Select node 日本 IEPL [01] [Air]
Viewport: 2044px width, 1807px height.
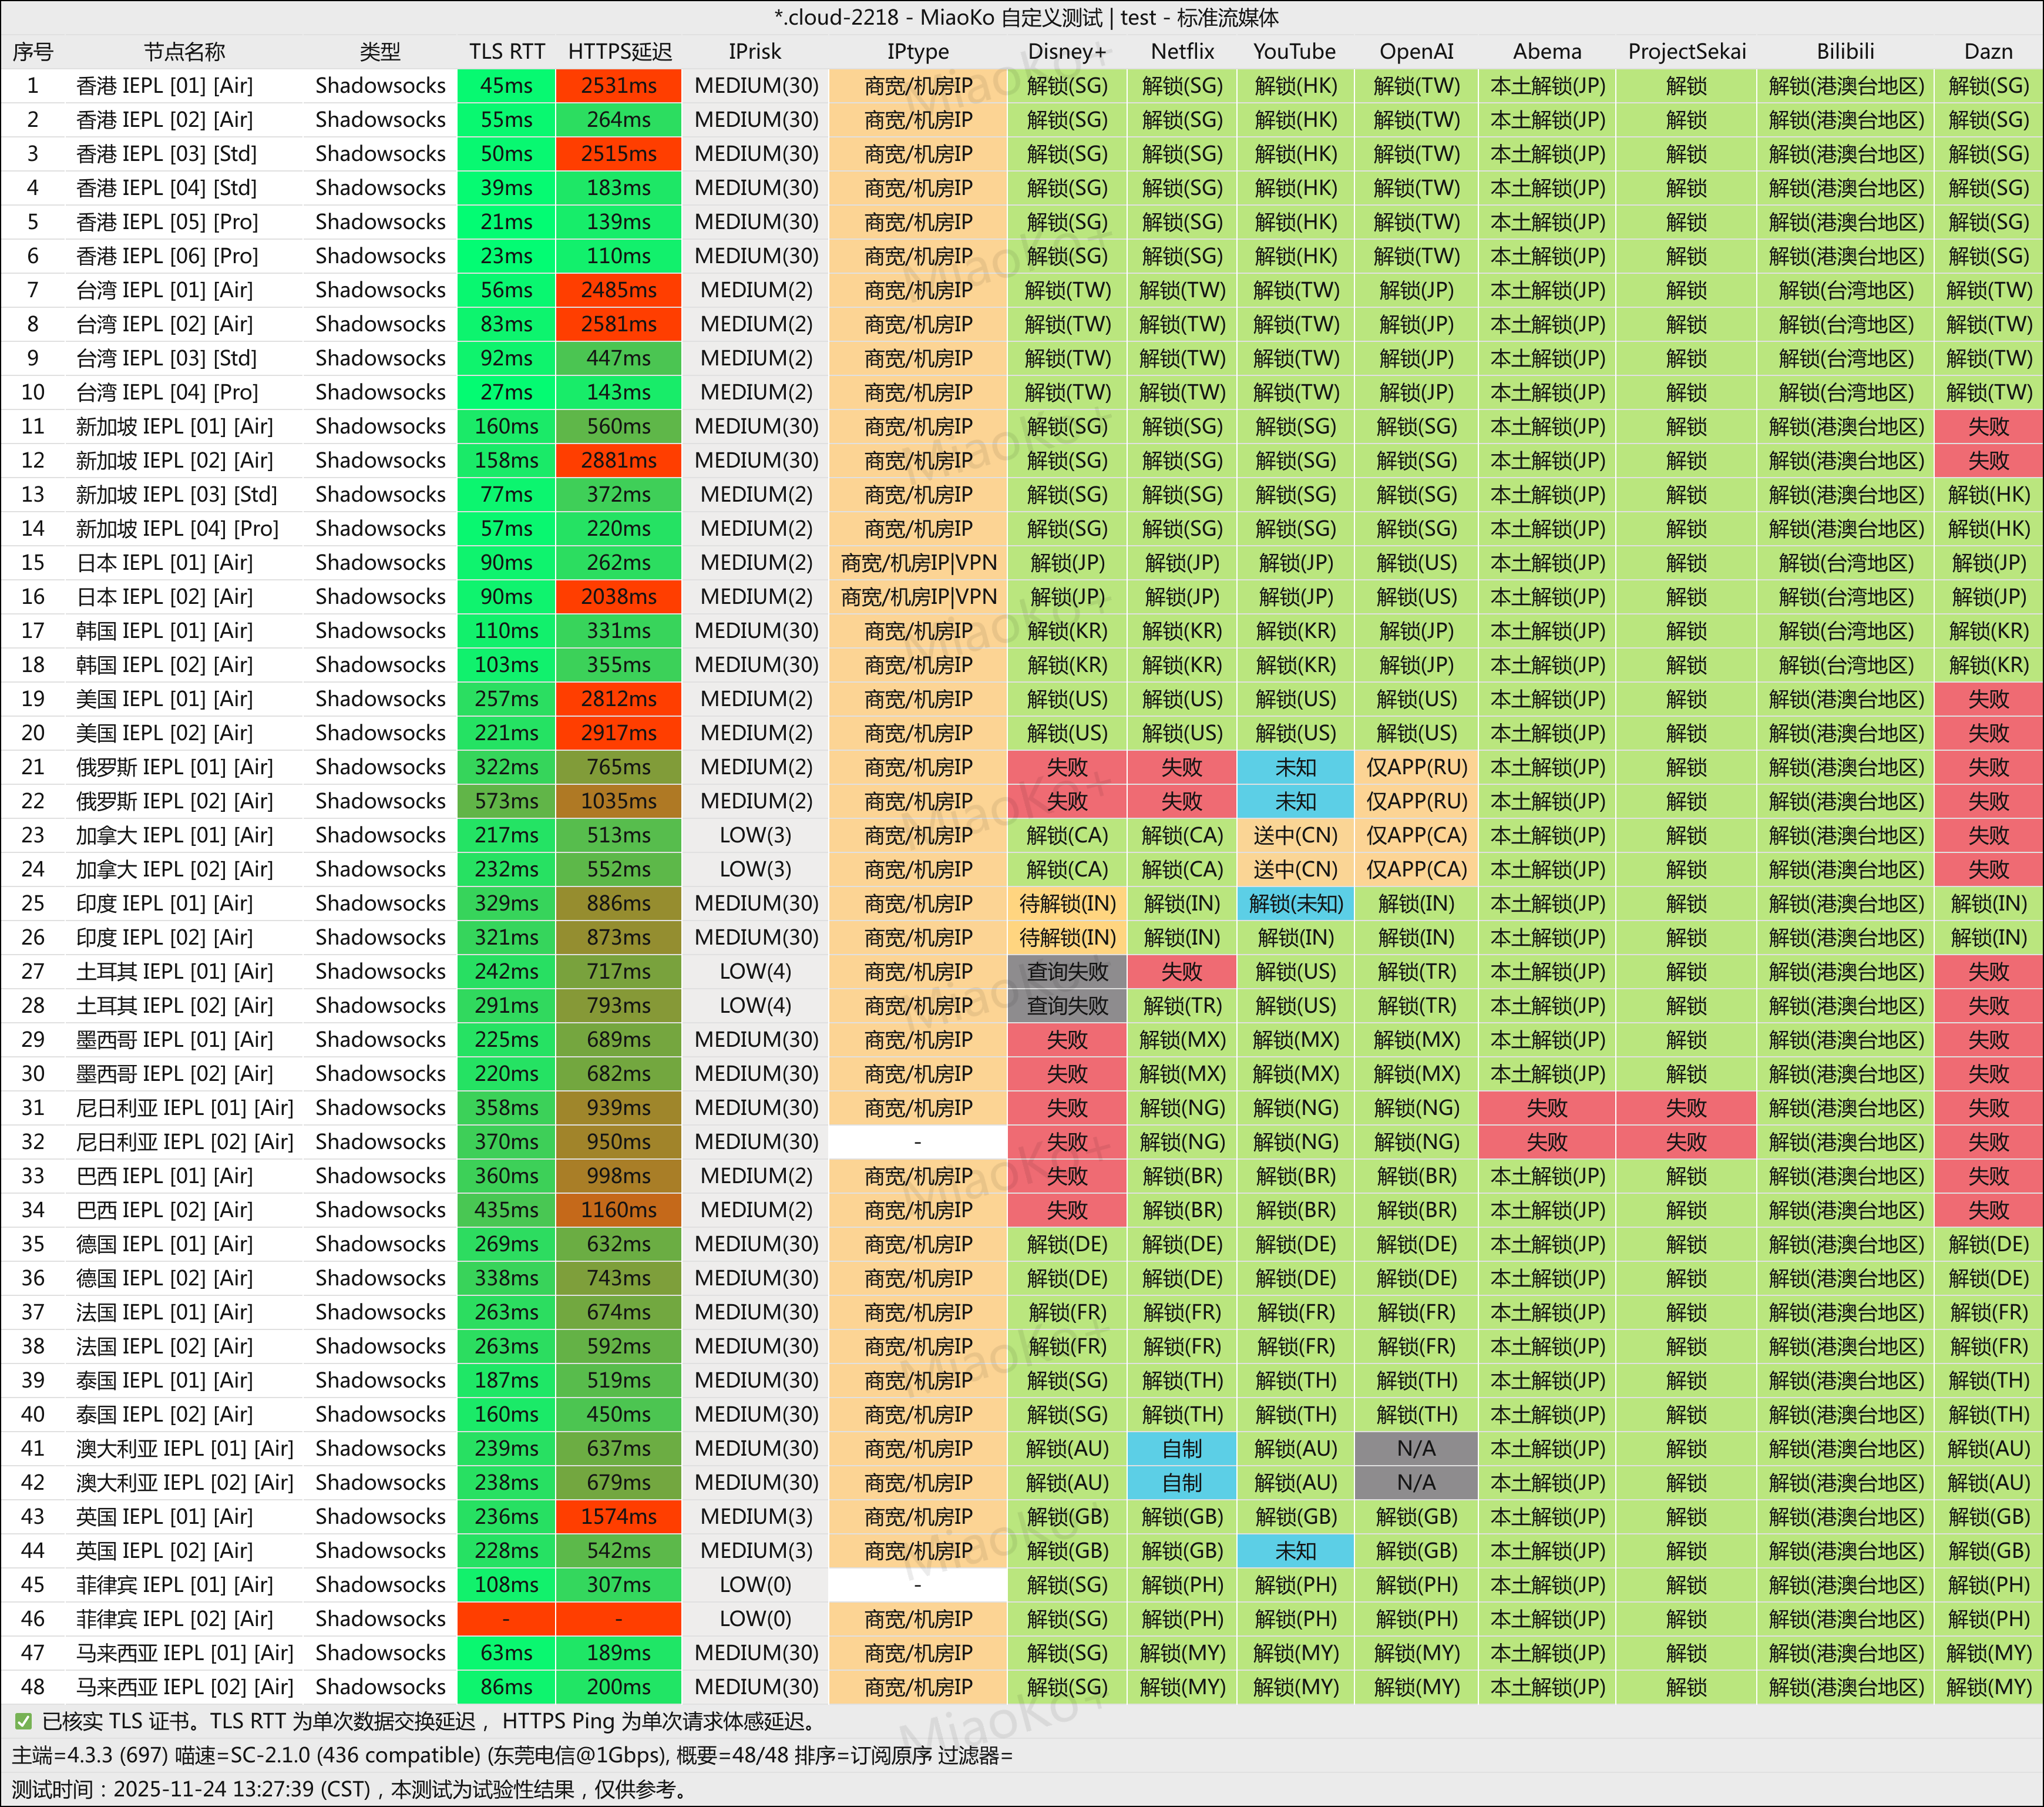click(x=164, y=563)
